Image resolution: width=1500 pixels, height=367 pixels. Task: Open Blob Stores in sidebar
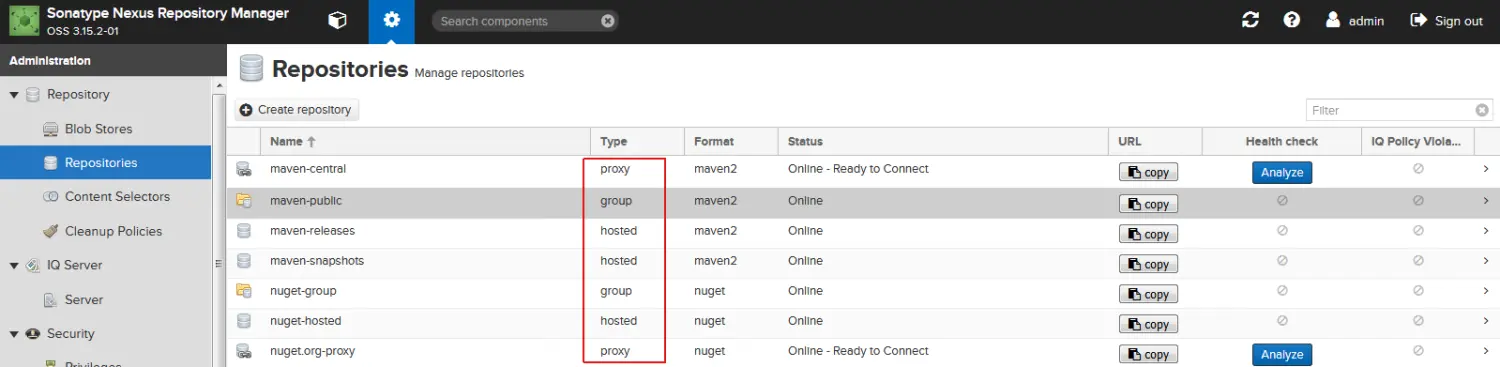(98, 129)
